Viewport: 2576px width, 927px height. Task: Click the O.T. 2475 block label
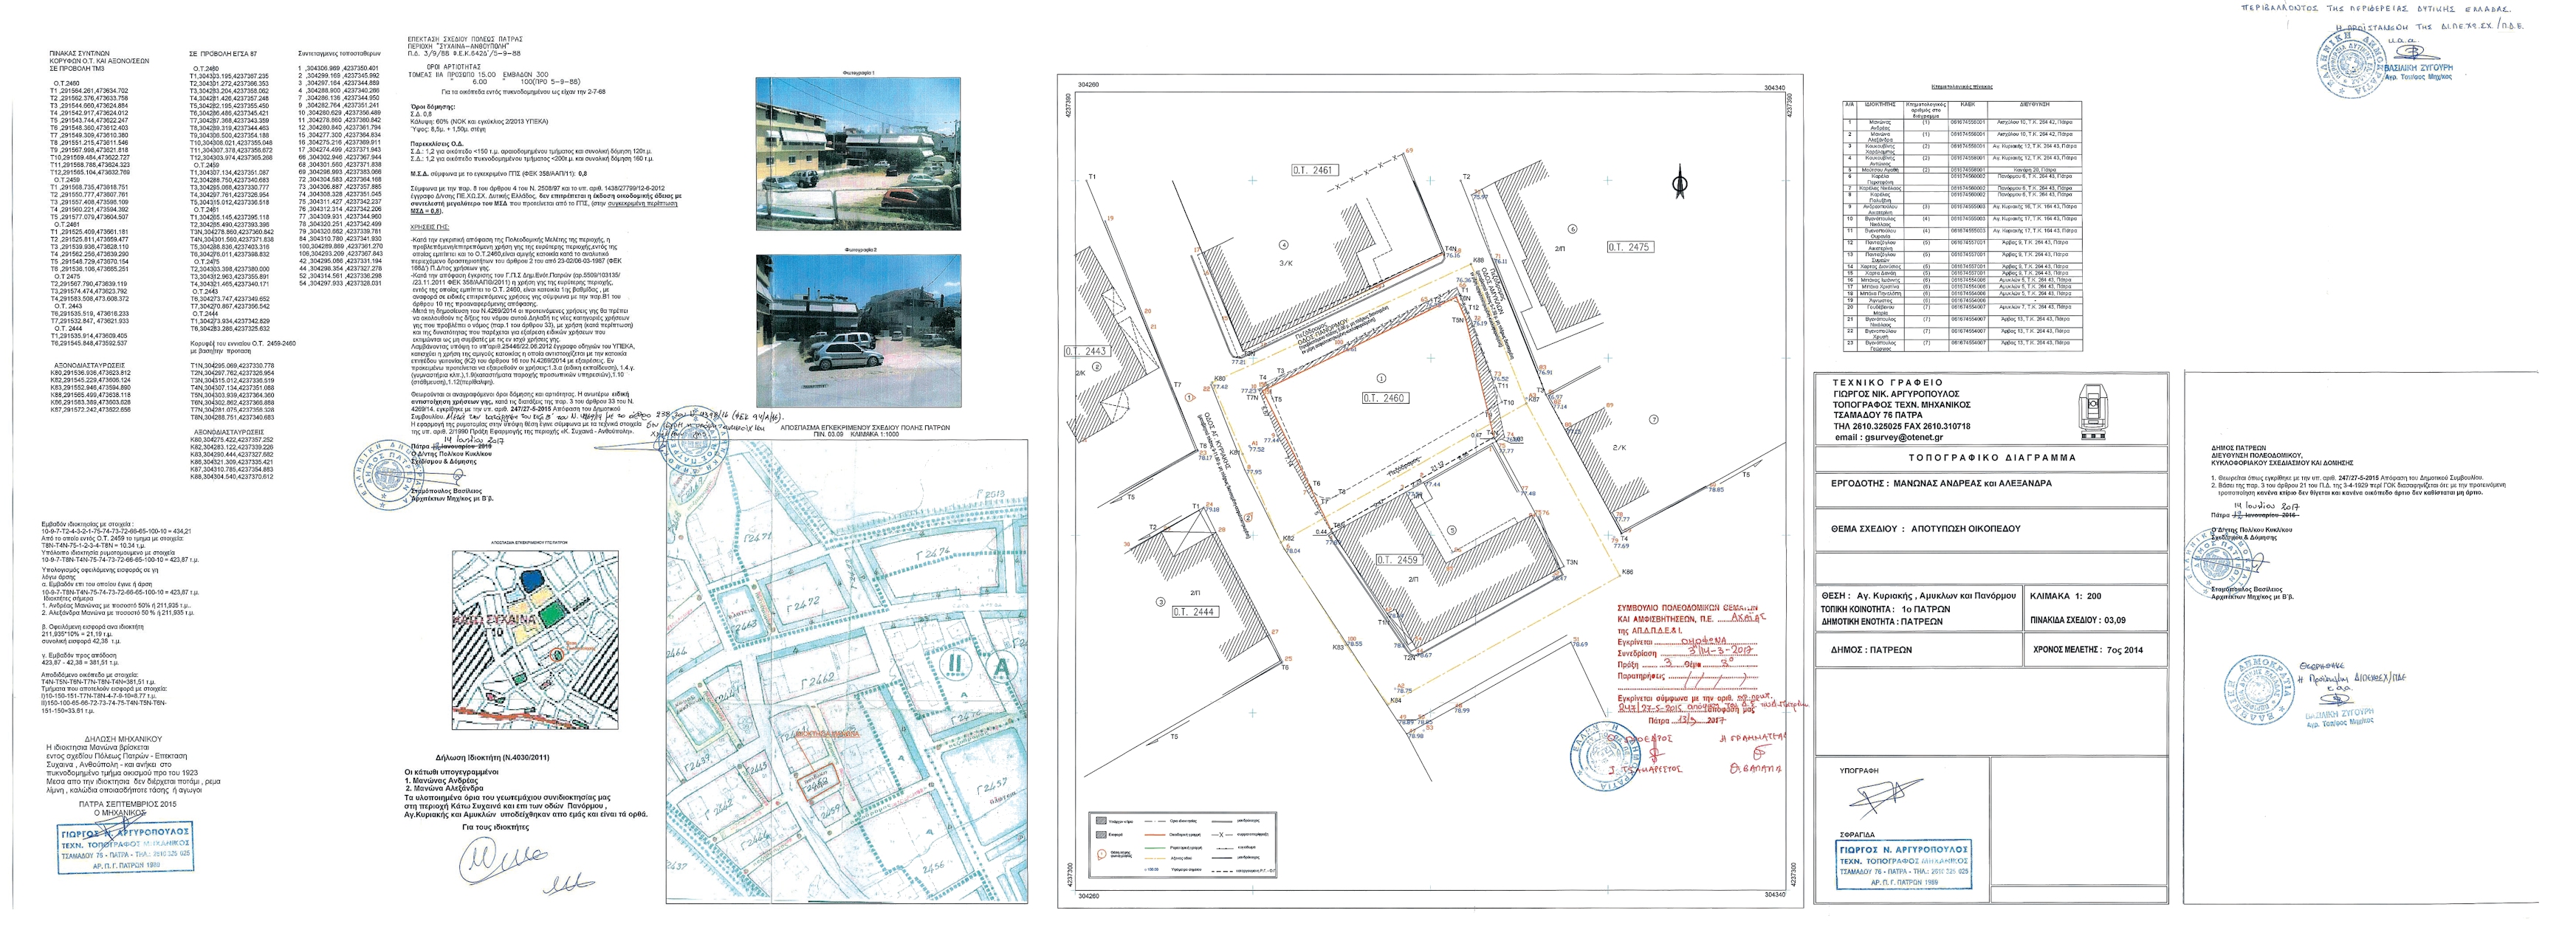[x=1629, y=247]
